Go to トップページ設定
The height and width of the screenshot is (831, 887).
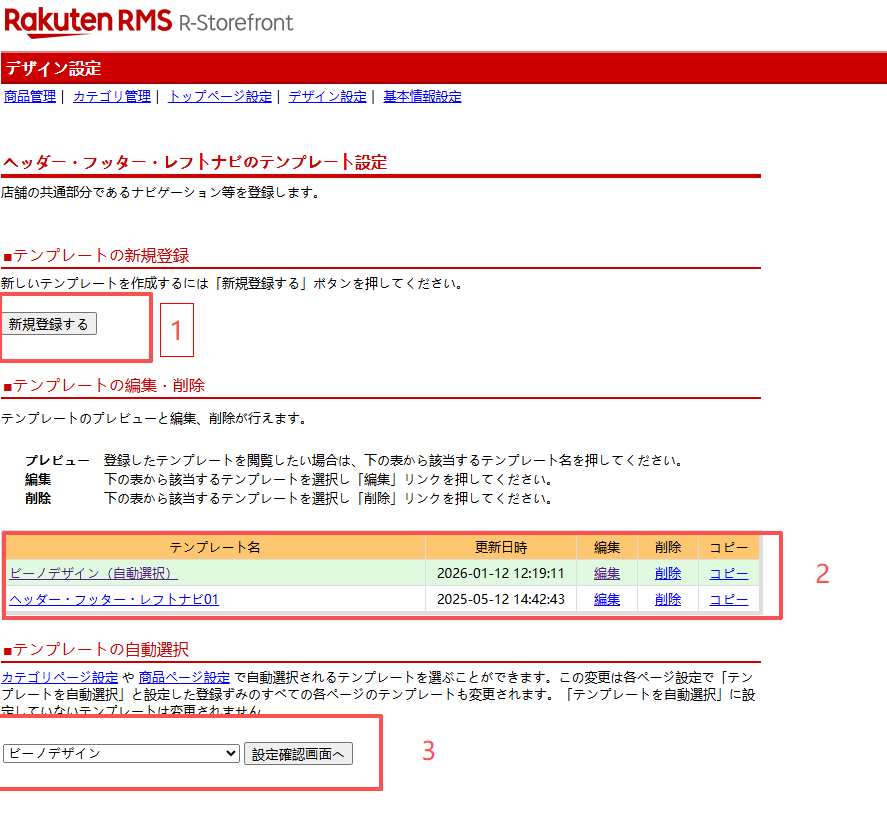point(220,97)
